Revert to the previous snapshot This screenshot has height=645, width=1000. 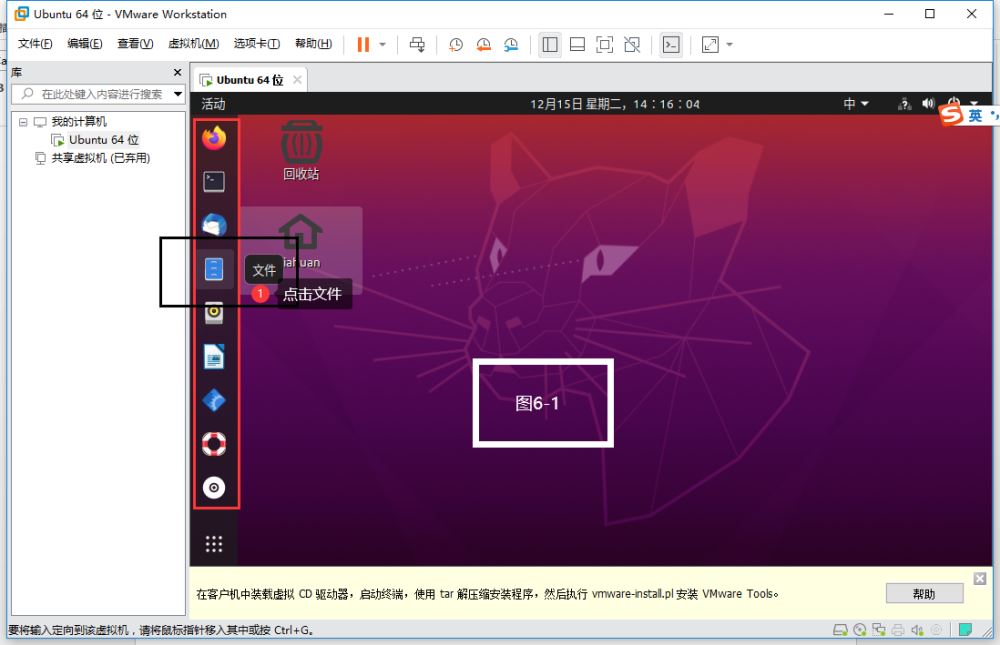click(x=483, y=45)
